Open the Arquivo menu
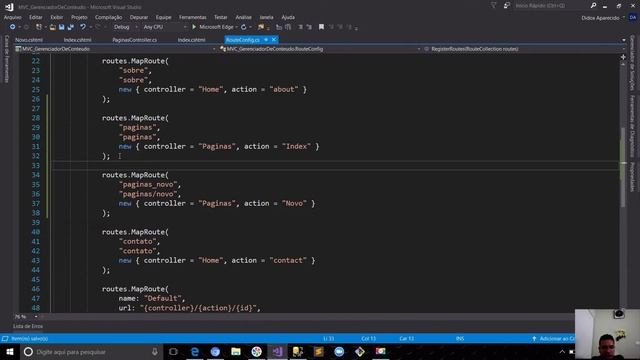This screenshot has width=640, height=360. point(13,17)
